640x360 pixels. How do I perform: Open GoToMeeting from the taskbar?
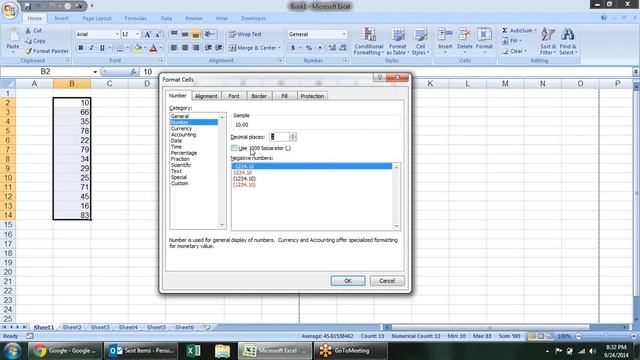(350, 351)
